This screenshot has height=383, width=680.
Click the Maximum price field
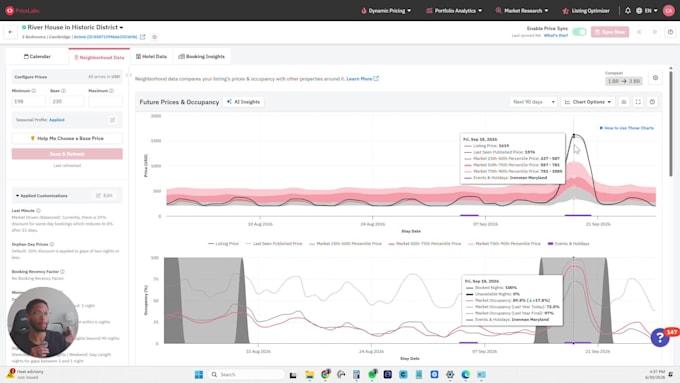tap(105, 101)
